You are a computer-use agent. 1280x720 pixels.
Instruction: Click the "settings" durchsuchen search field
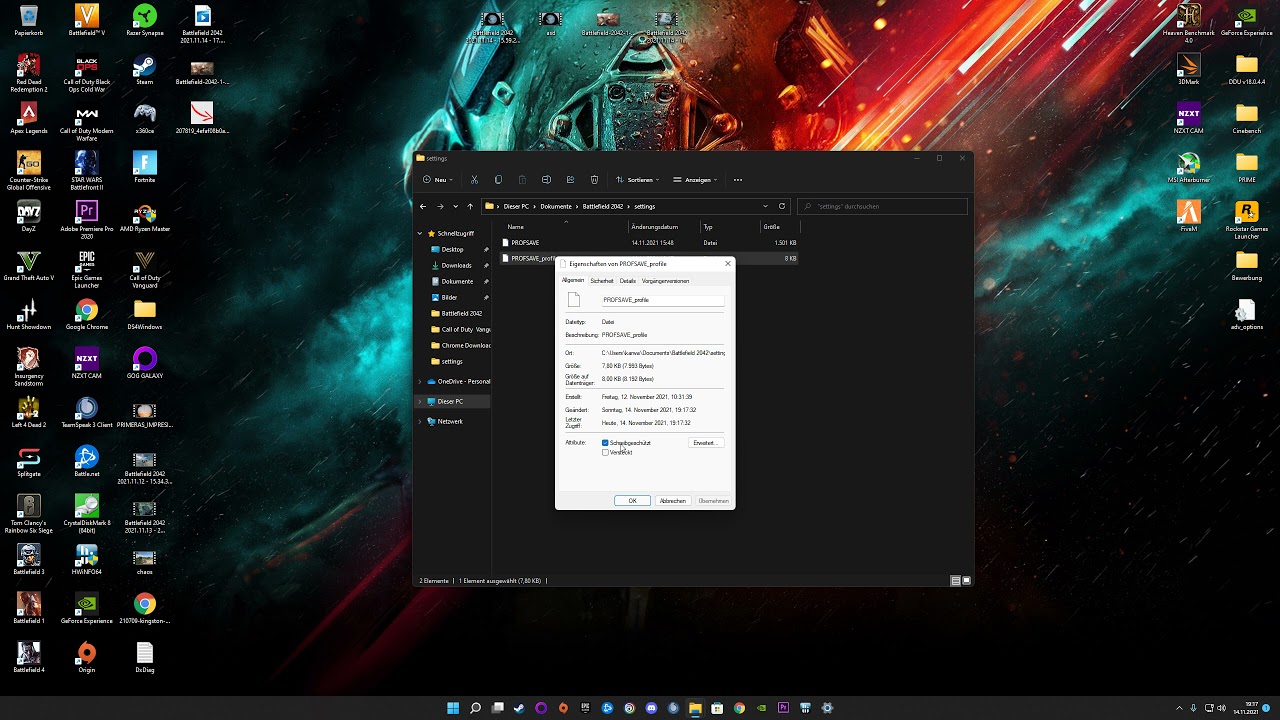tap(882, 206)
